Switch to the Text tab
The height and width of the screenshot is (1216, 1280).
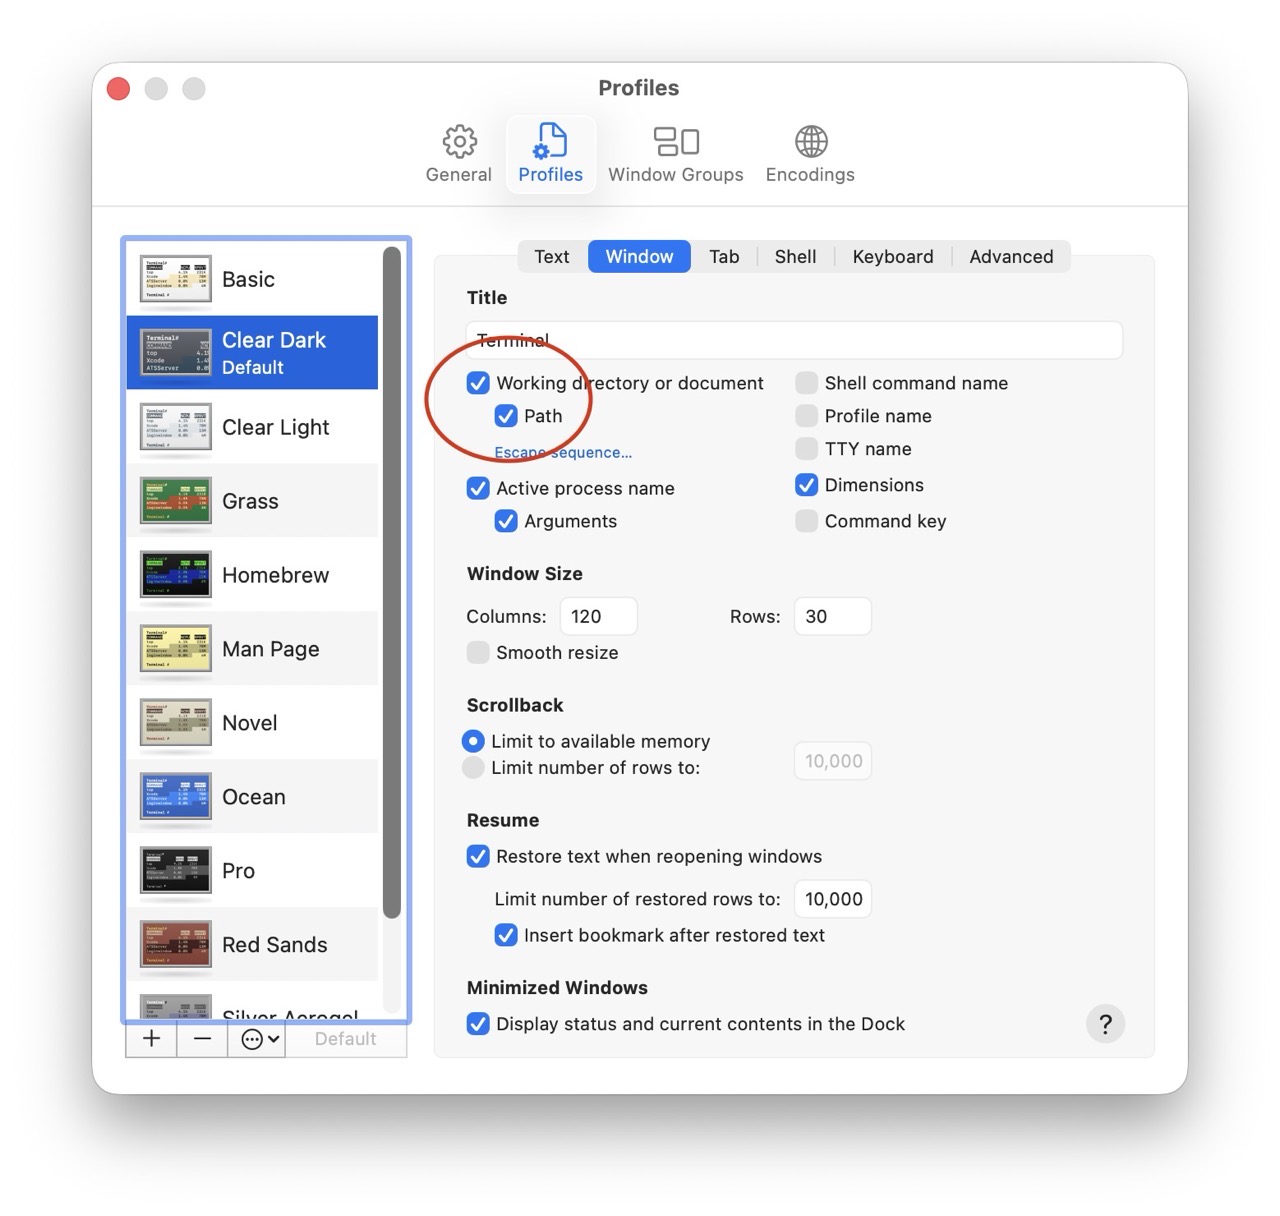552,257
